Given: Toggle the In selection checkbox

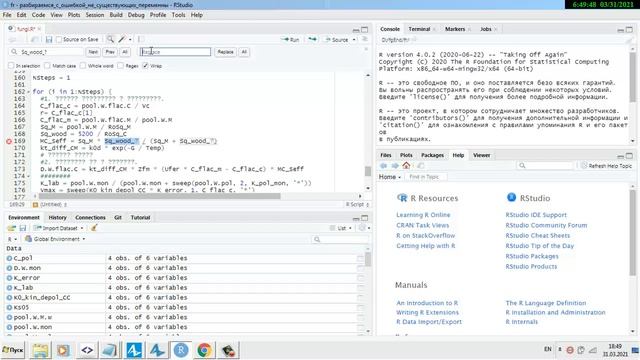Looking at the screenshot, I should tap(11, 66).
